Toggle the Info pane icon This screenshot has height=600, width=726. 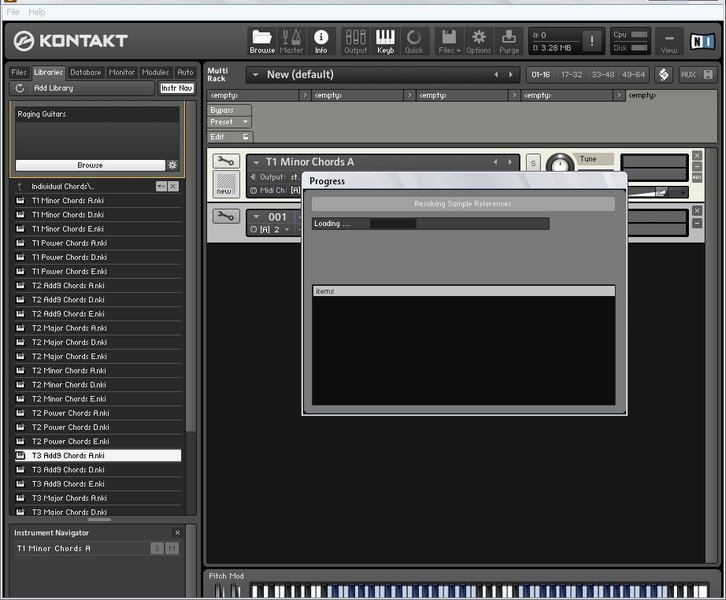[321, 40]
